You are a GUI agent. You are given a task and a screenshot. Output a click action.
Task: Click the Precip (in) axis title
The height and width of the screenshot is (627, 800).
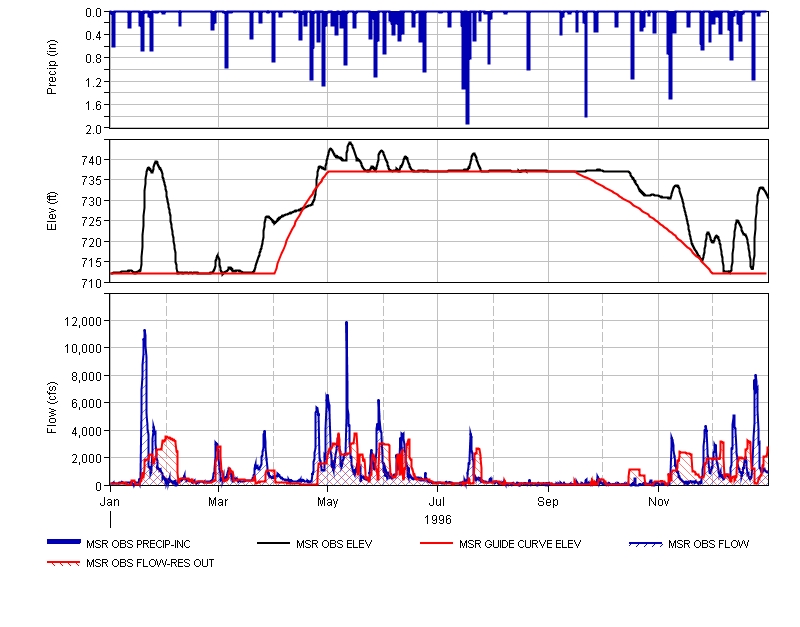(x=53, y=70)
